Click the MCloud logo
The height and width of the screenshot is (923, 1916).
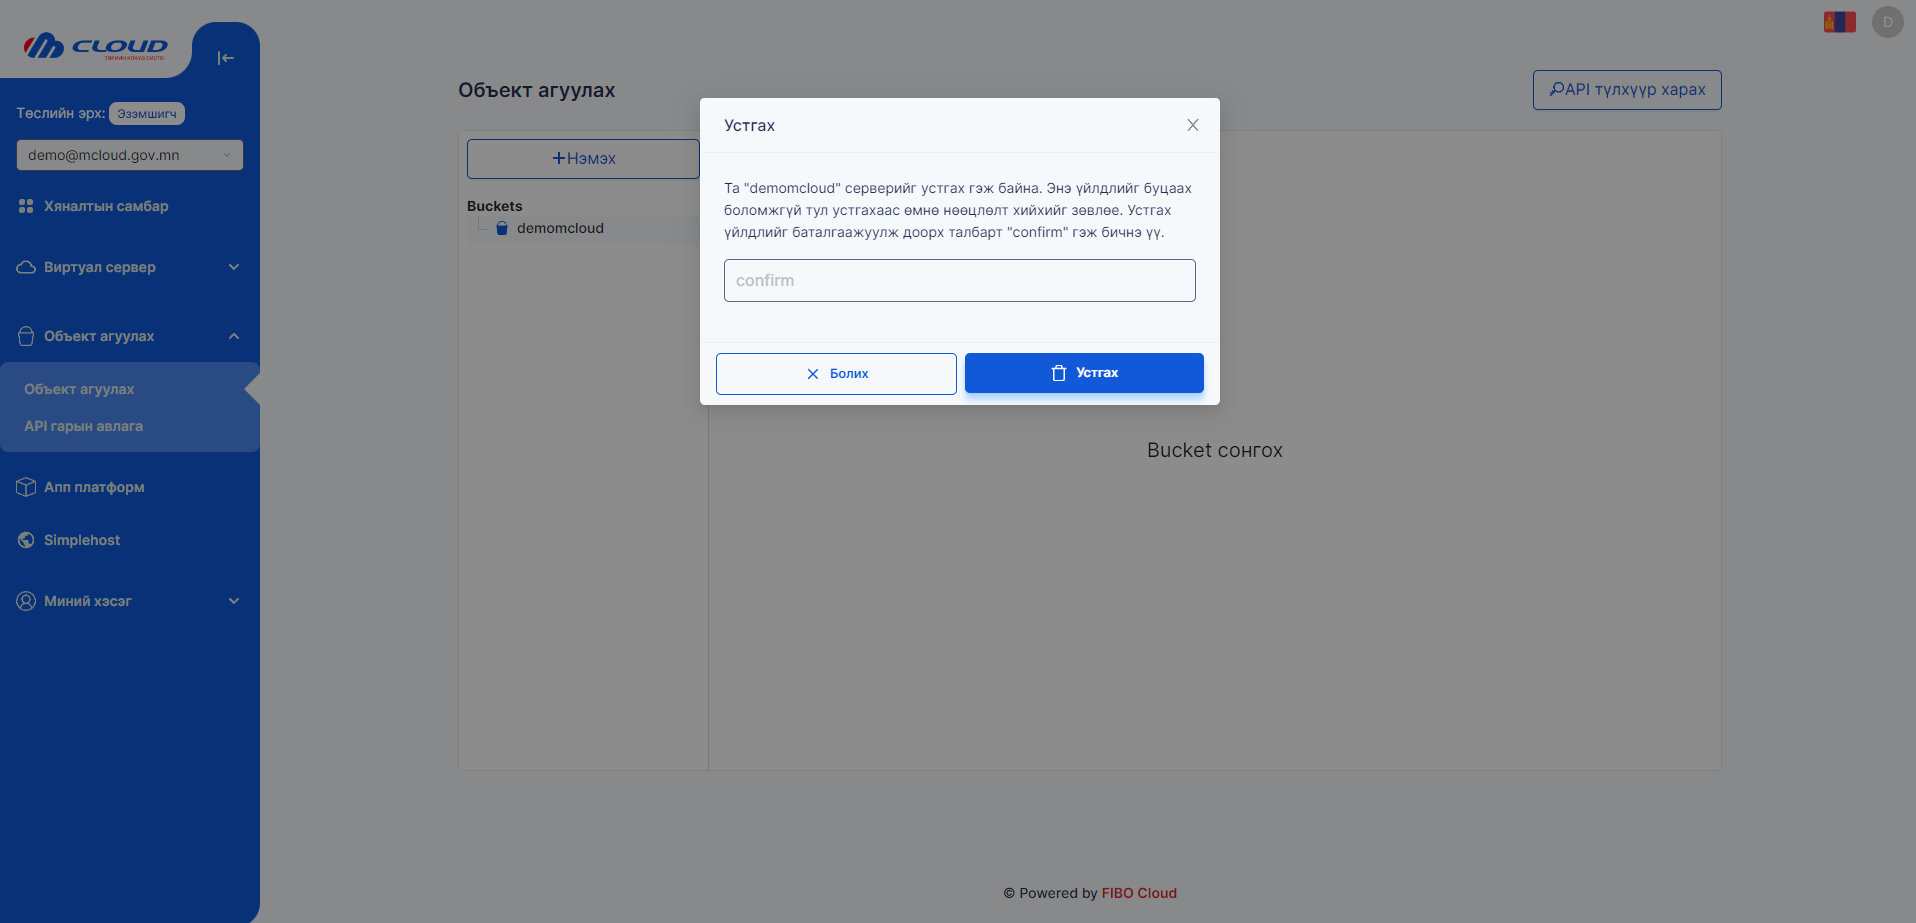(96, 46)
